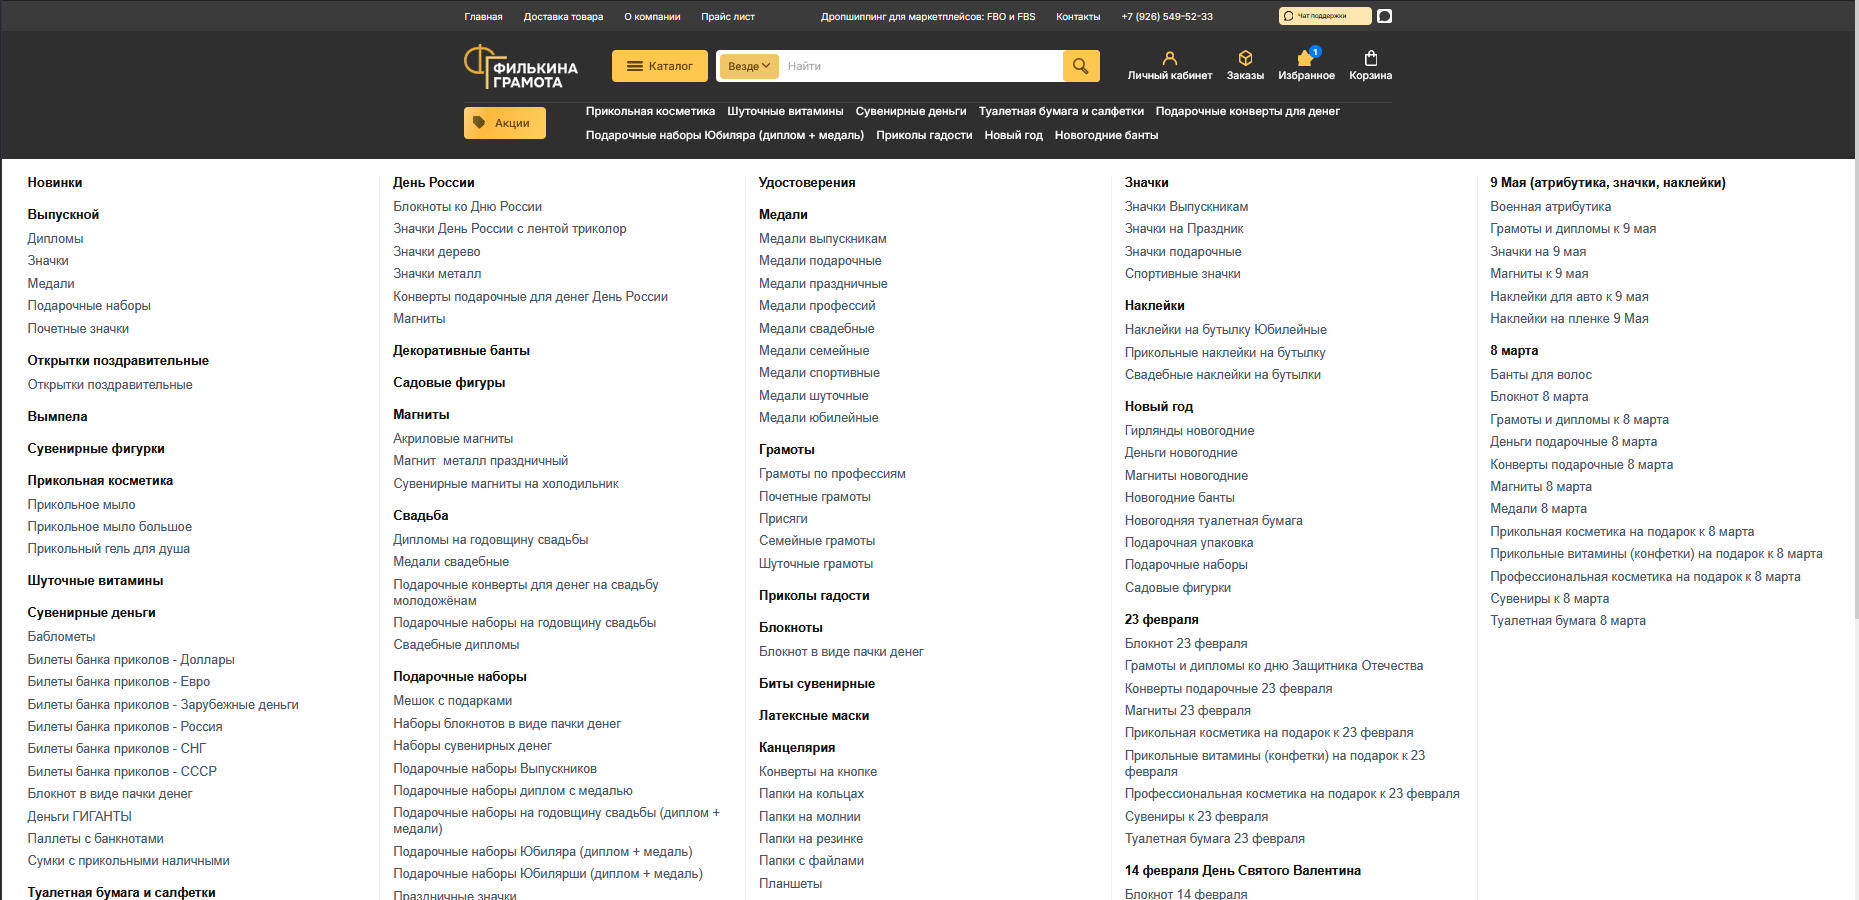1859x900 pixels.
Task: Select Сувенирные деньги in dark nav bar
Action: [x=911, y=111]
